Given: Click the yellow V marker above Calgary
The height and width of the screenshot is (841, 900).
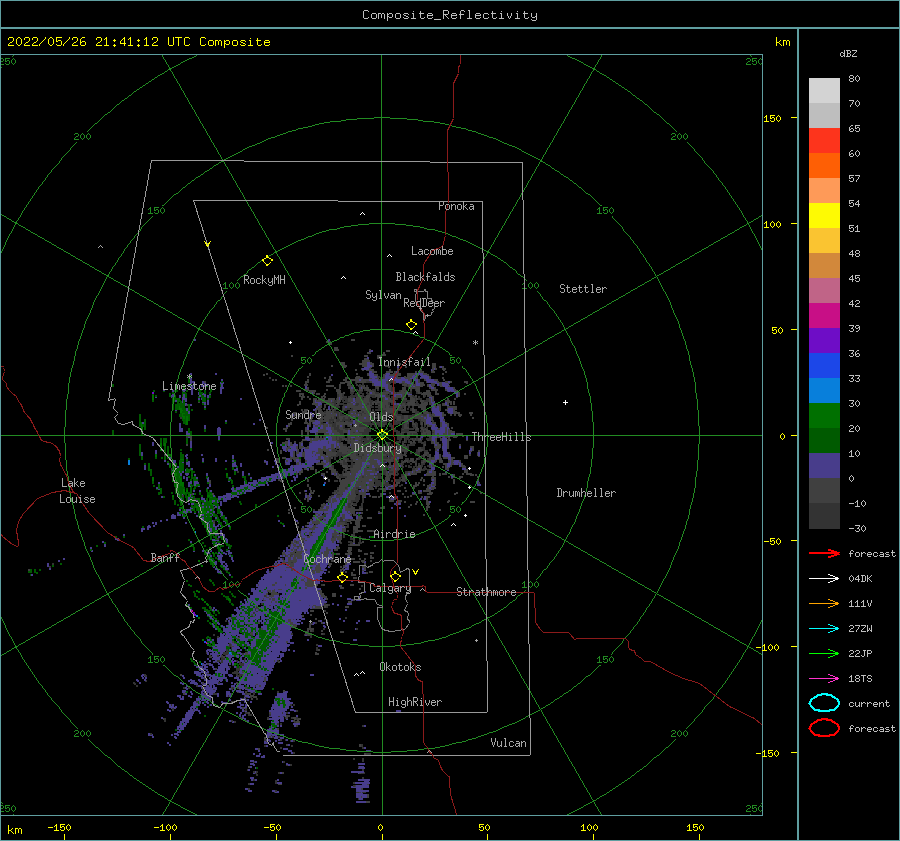Looking at the screenshot, I should 415,572.
